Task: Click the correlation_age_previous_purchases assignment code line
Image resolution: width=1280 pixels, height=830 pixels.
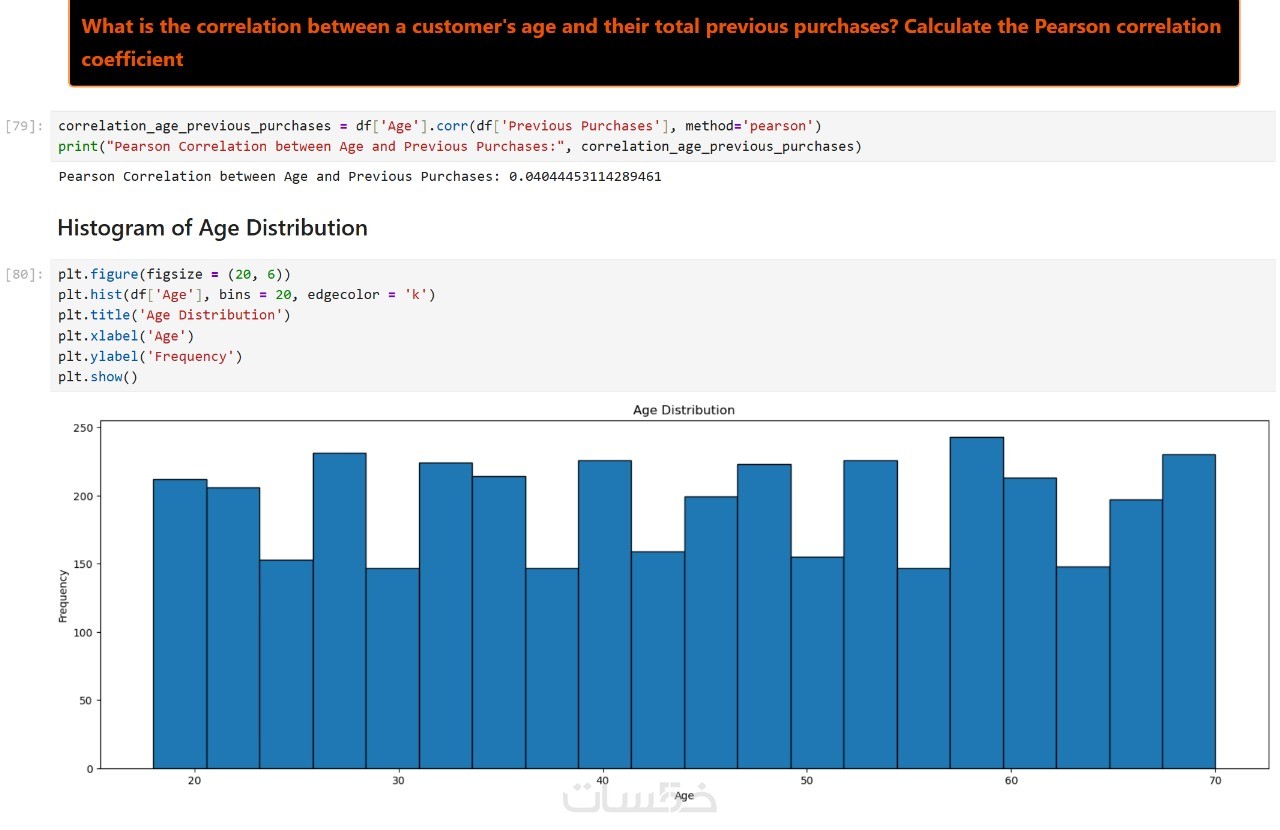Action: tap(439, 126)
